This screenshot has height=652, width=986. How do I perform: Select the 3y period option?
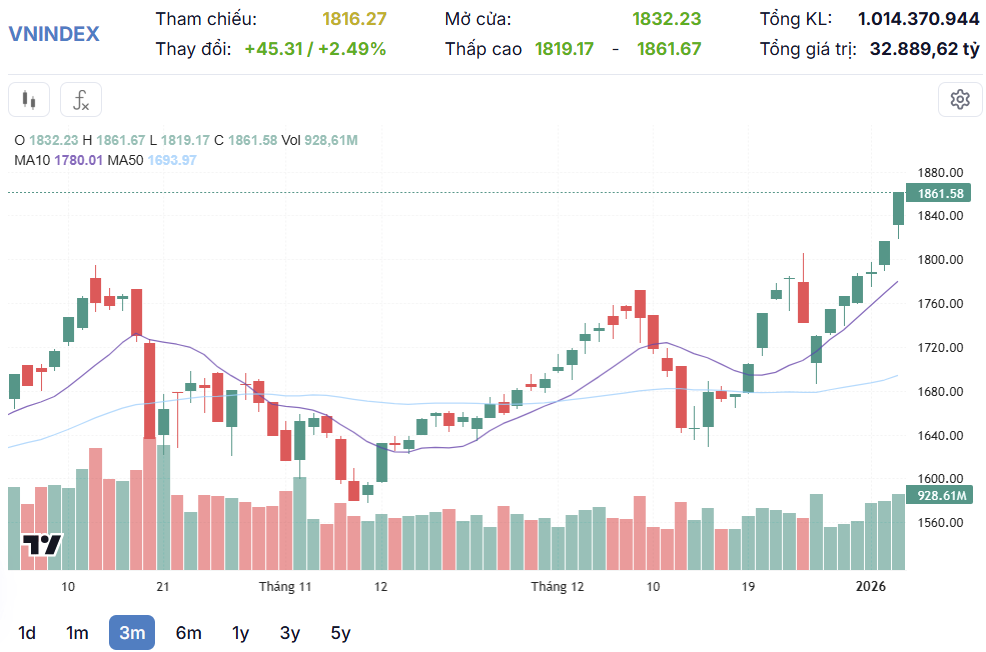[290, 632]
